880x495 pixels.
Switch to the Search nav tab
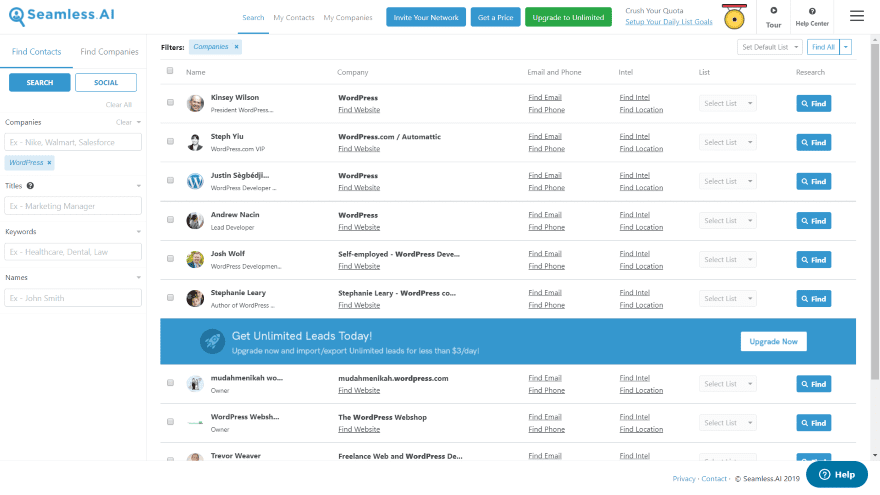(x=253, y=18)
